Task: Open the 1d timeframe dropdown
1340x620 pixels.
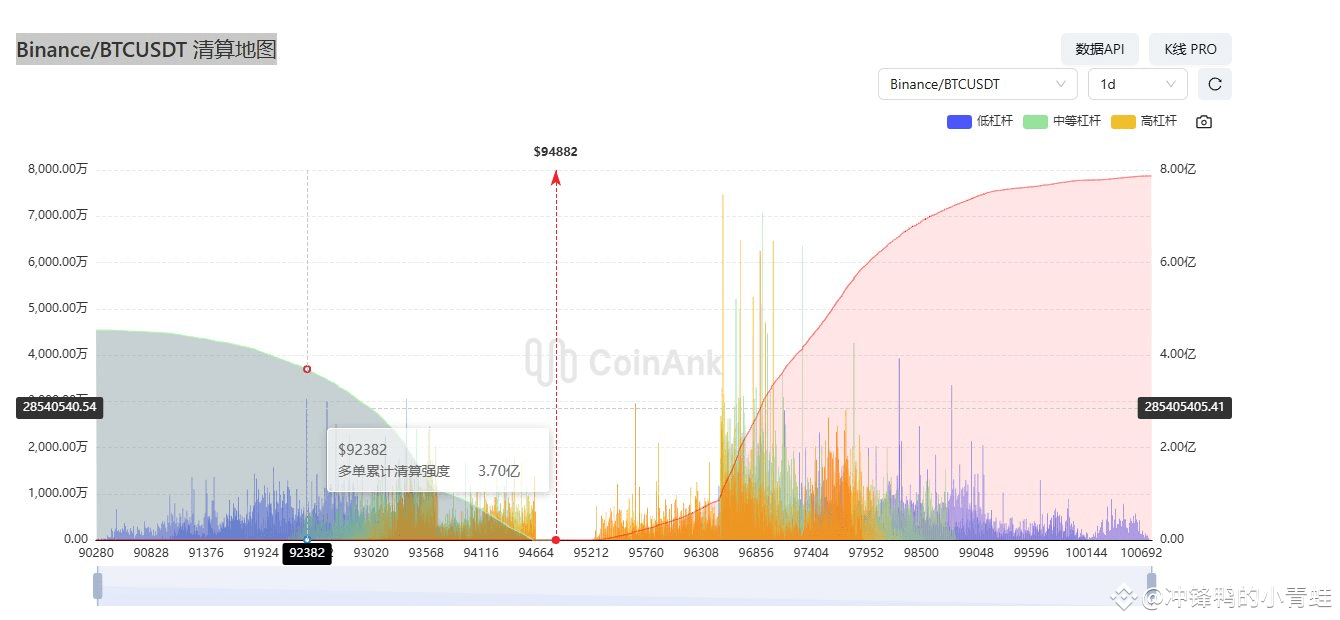Action: tap(1137, 84)
